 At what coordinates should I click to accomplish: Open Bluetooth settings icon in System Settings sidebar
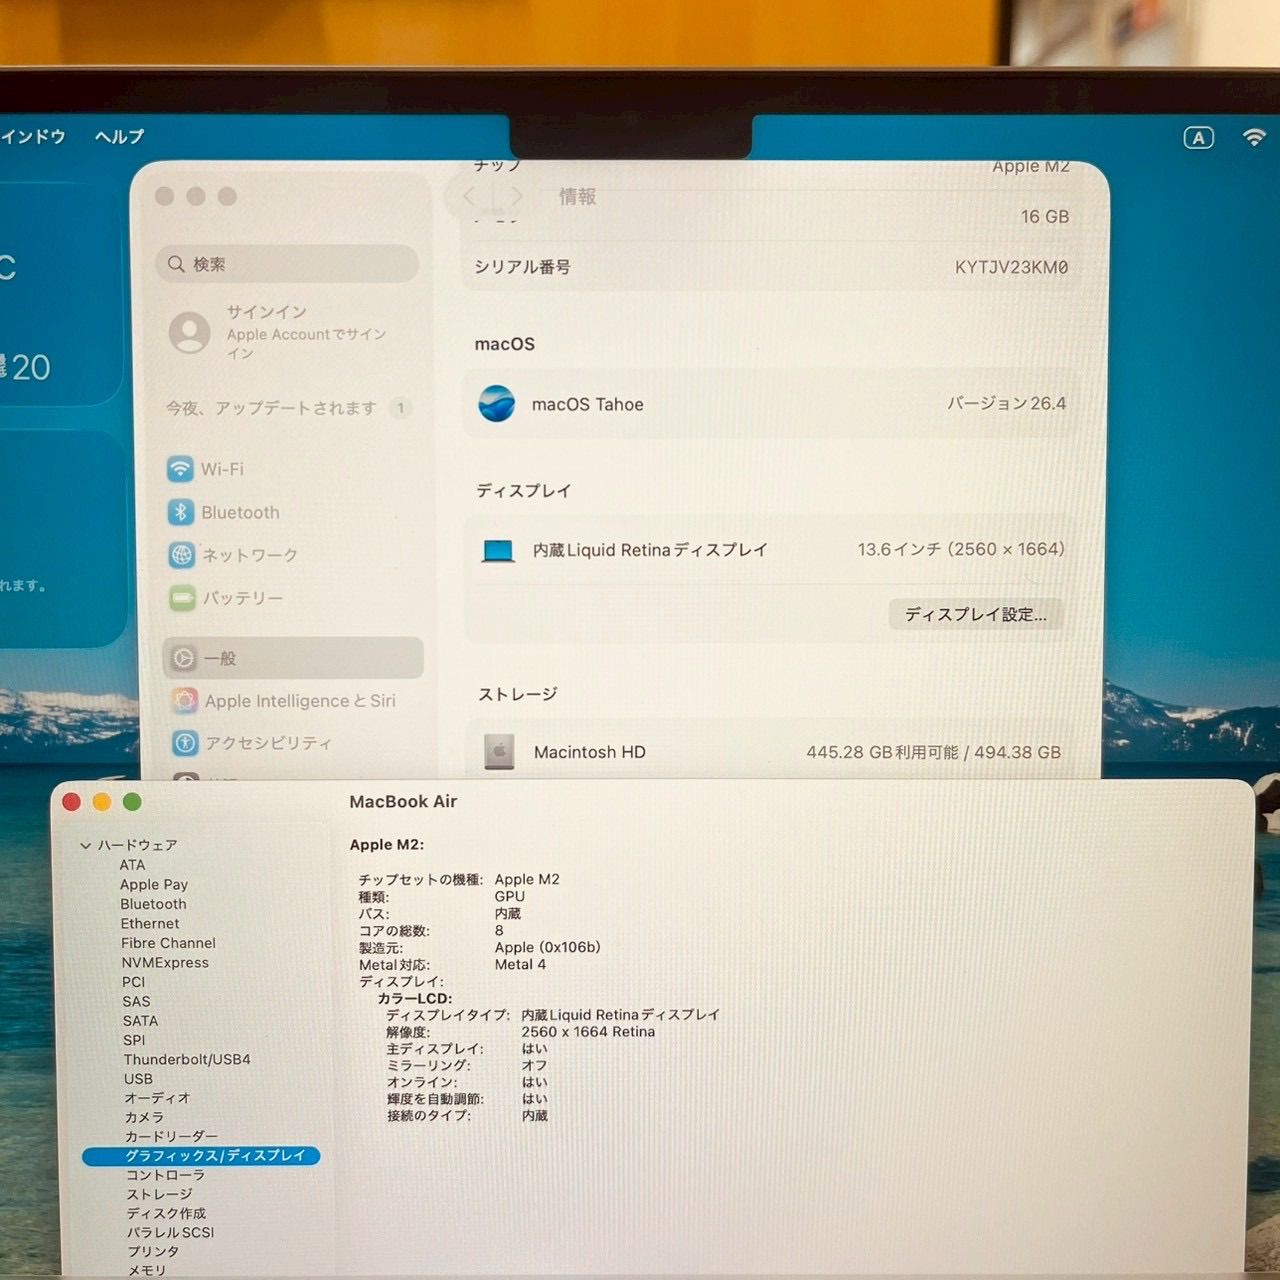[x=181, y=512]
